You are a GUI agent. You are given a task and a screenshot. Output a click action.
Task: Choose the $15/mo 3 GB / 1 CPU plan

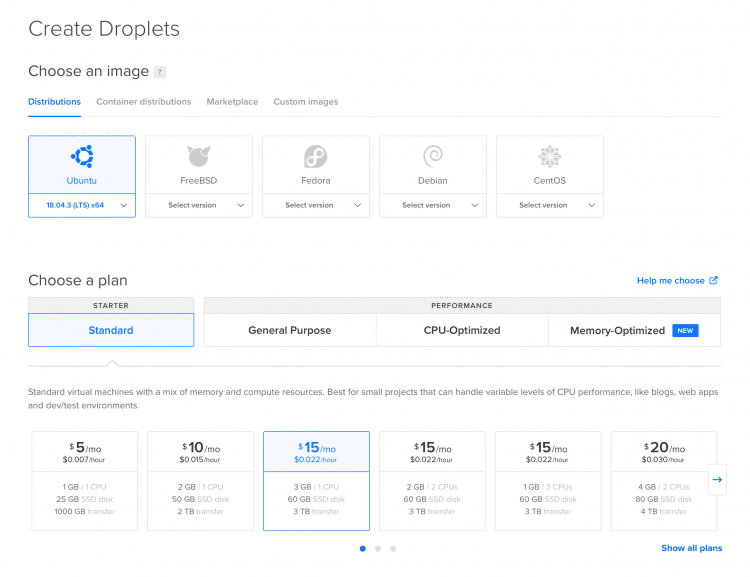pos(316,481)
